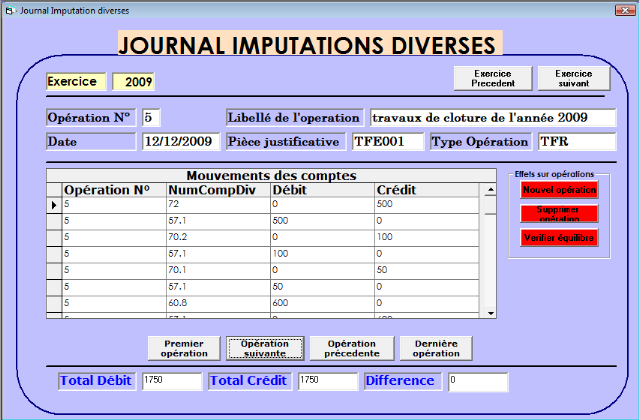639x420 pixels.
Task: Jump to Premier opération
Action: 184,348
